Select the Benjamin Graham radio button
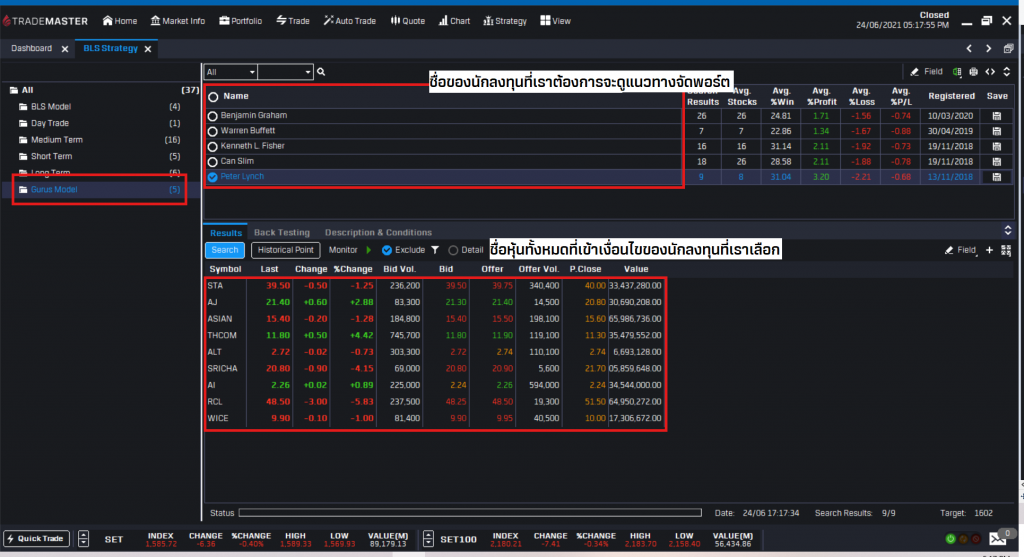The height and width of the screenshot is (557, 1024). pos(212,116)
